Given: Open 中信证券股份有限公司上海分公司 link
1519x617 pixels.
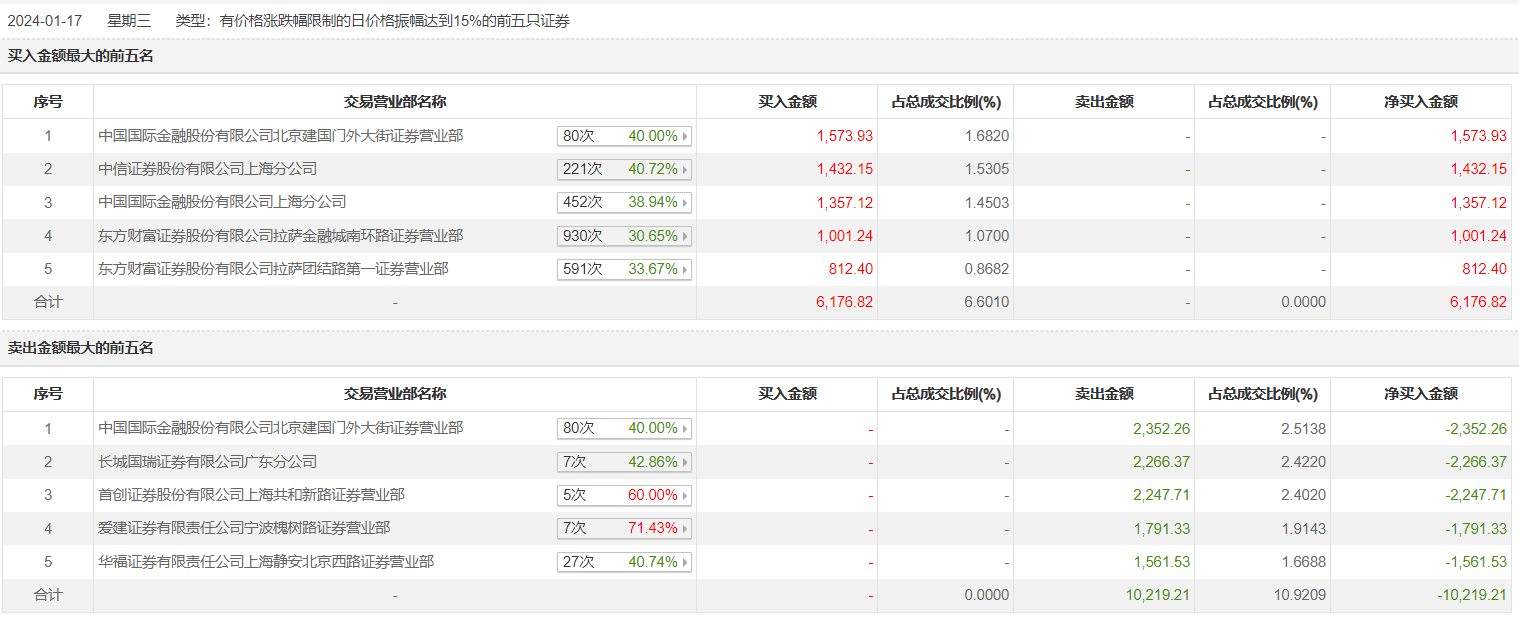Looking at the screenshot, I should [207, 169].
